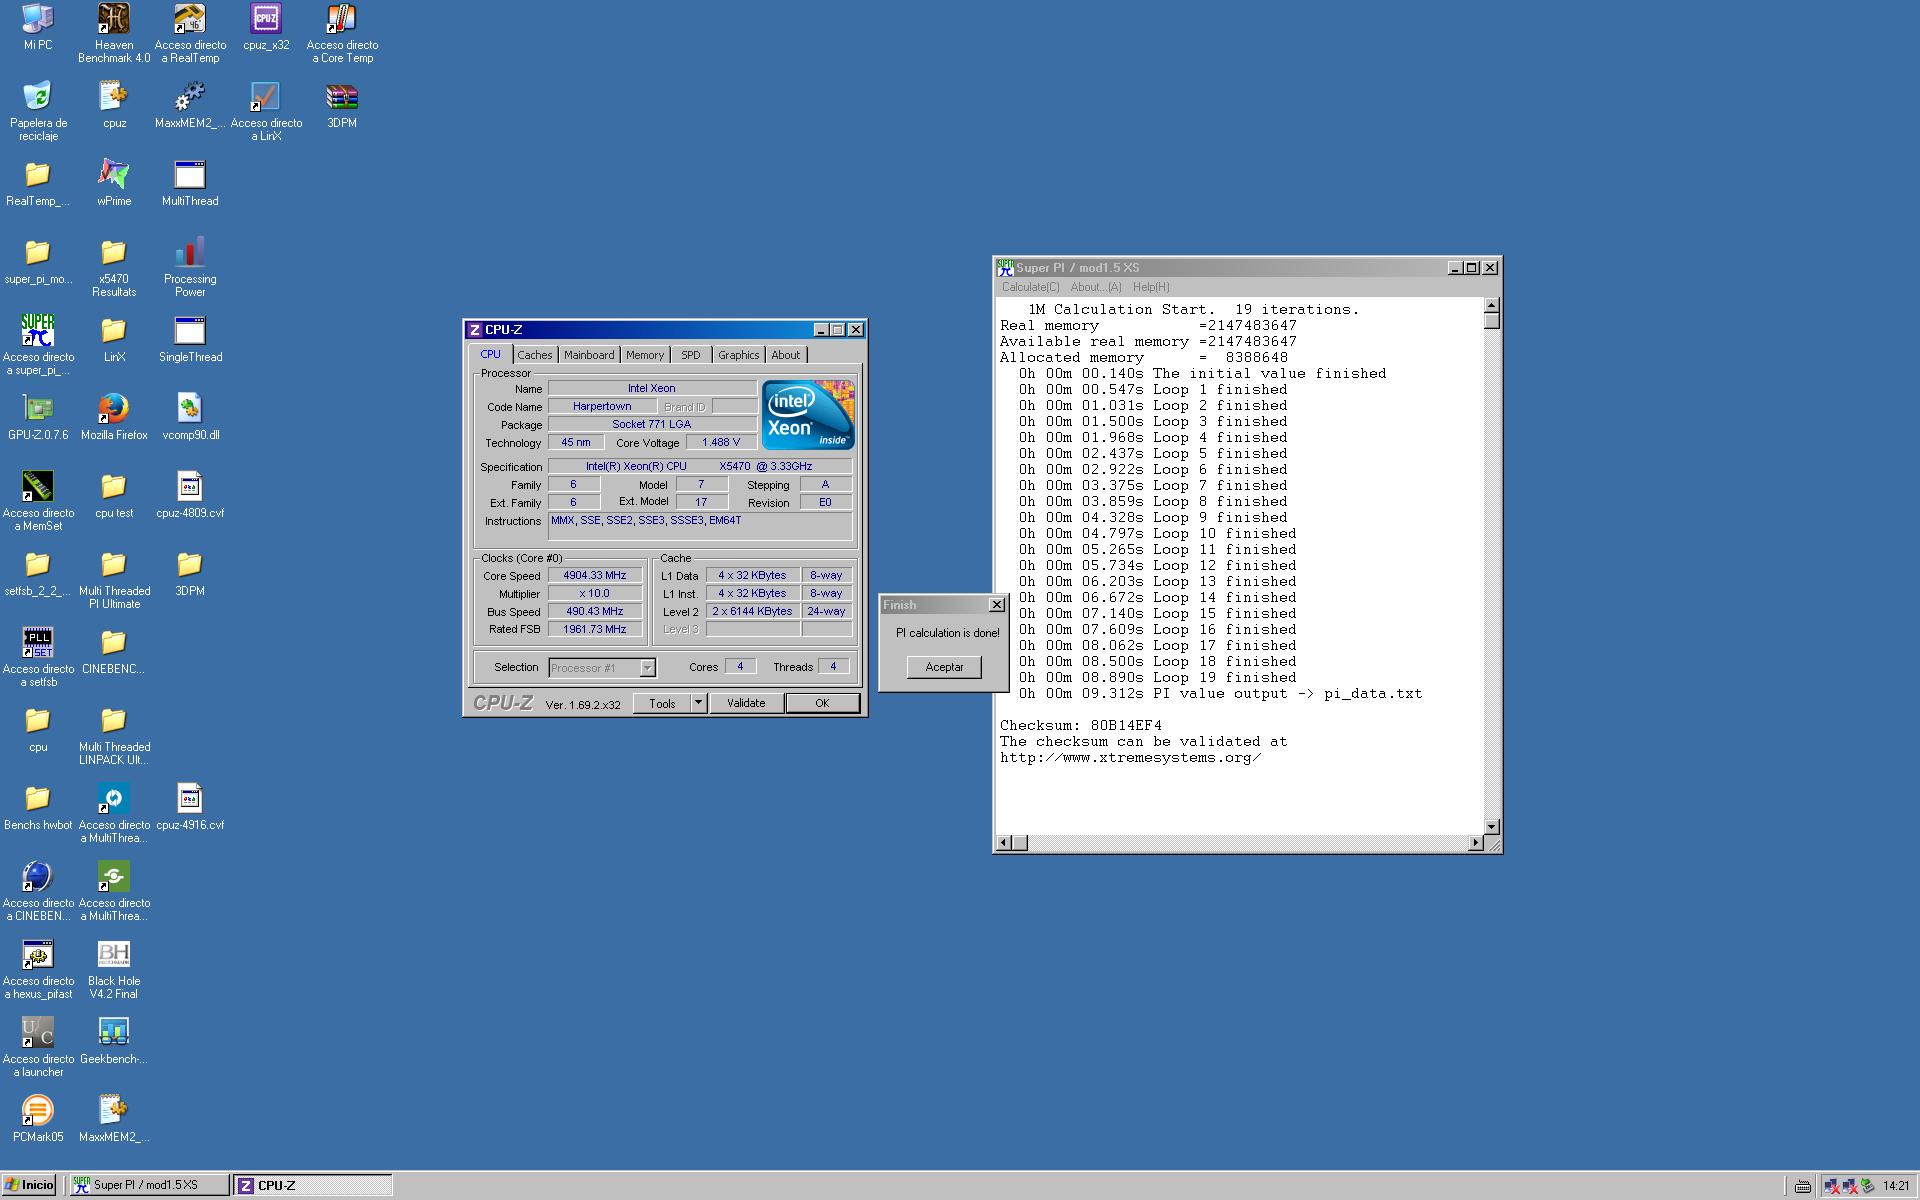
Task: Switch to the Mainboard tab in CPU-Z
Action: coord(589,355)
